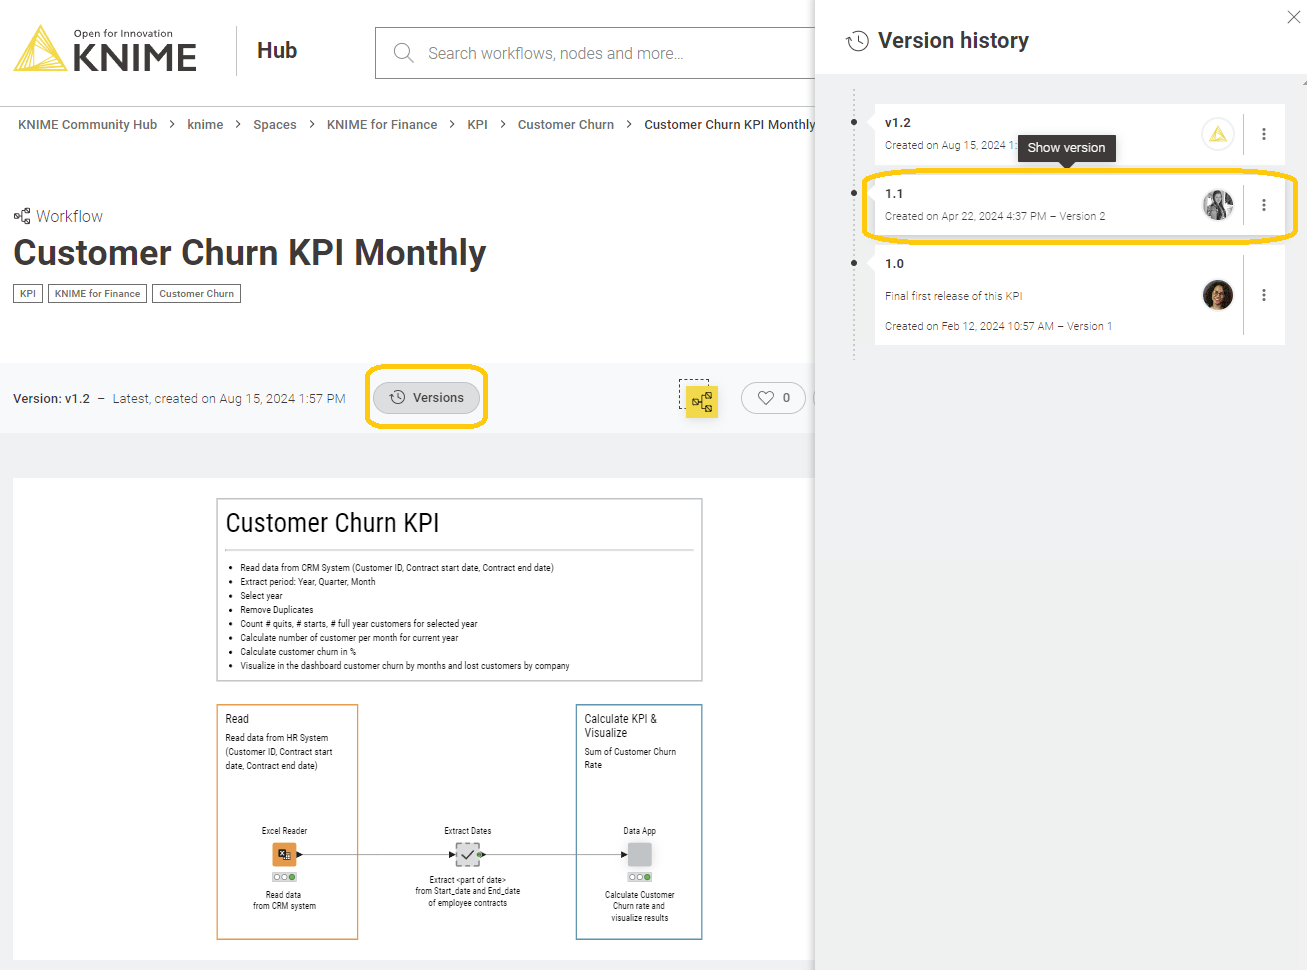Select the Excel Reader node in the workflow
The height and width of the screenshot is (970, 1307).
pyautogui.click(x=286, y=854)
